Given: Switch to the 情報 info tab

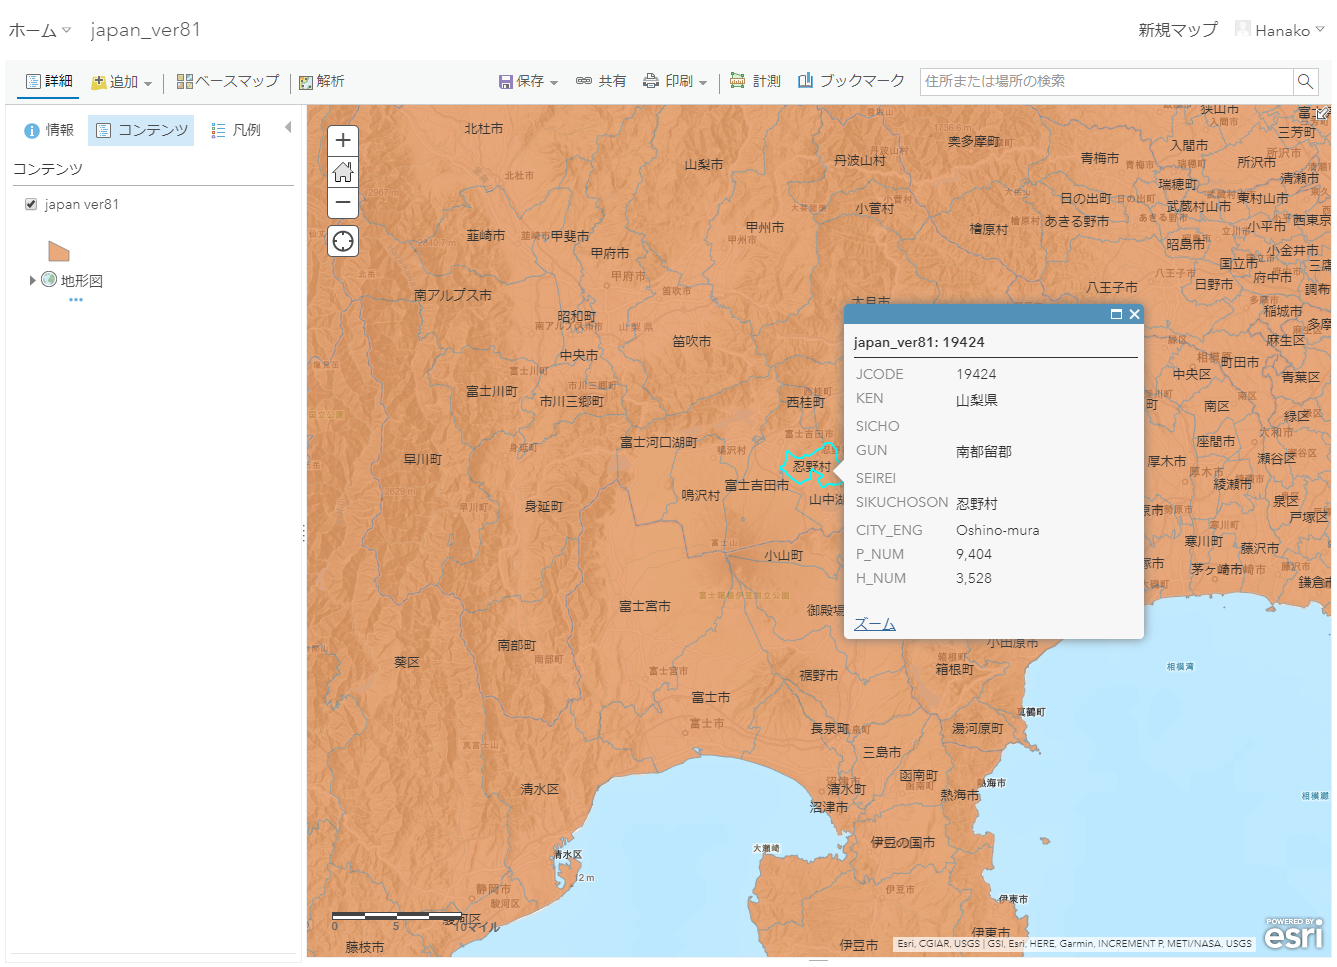Looking at the screenshot, I should coord(49,130).
